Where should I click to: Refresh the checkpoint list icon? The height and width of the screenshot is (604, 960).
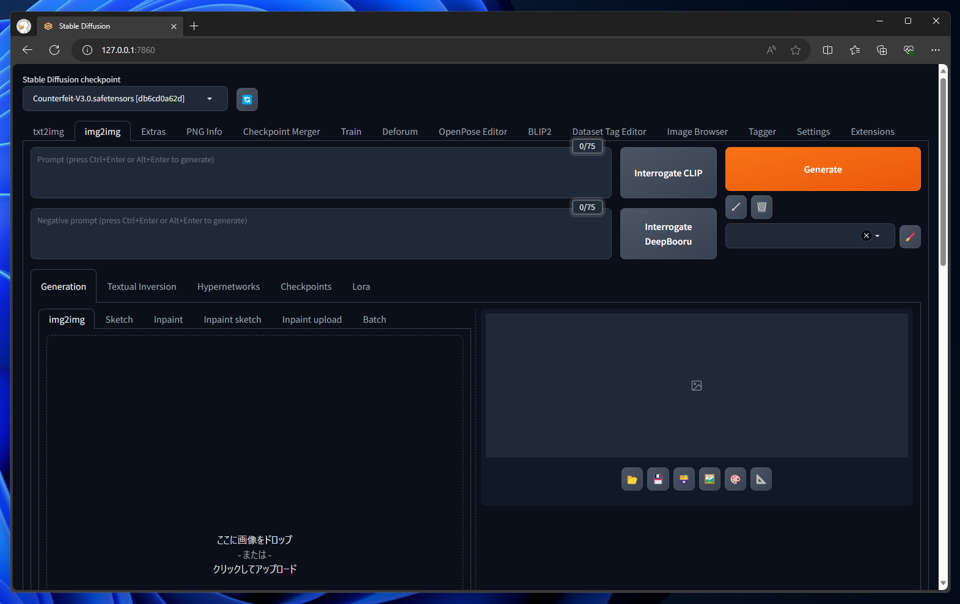tap(247, 99)
